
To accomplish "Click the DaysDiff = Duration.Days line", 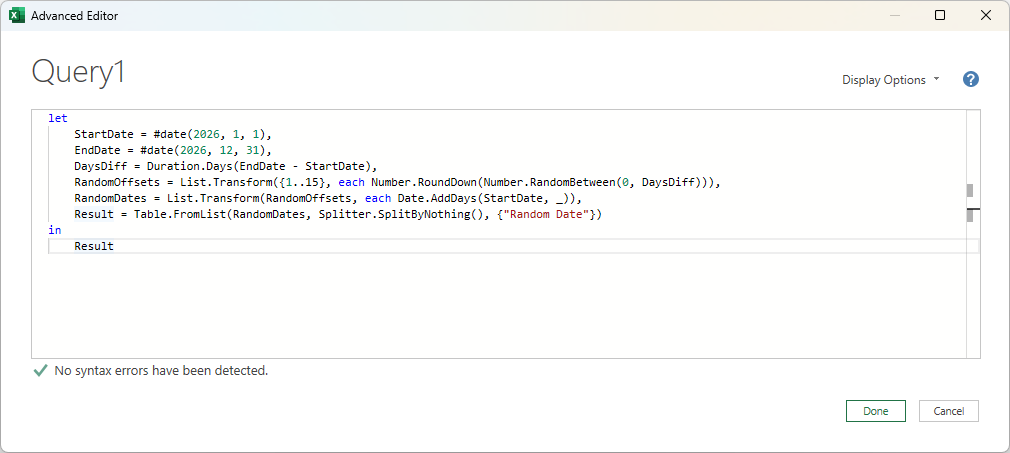I will pyautogui.click(x=225, y=166).
